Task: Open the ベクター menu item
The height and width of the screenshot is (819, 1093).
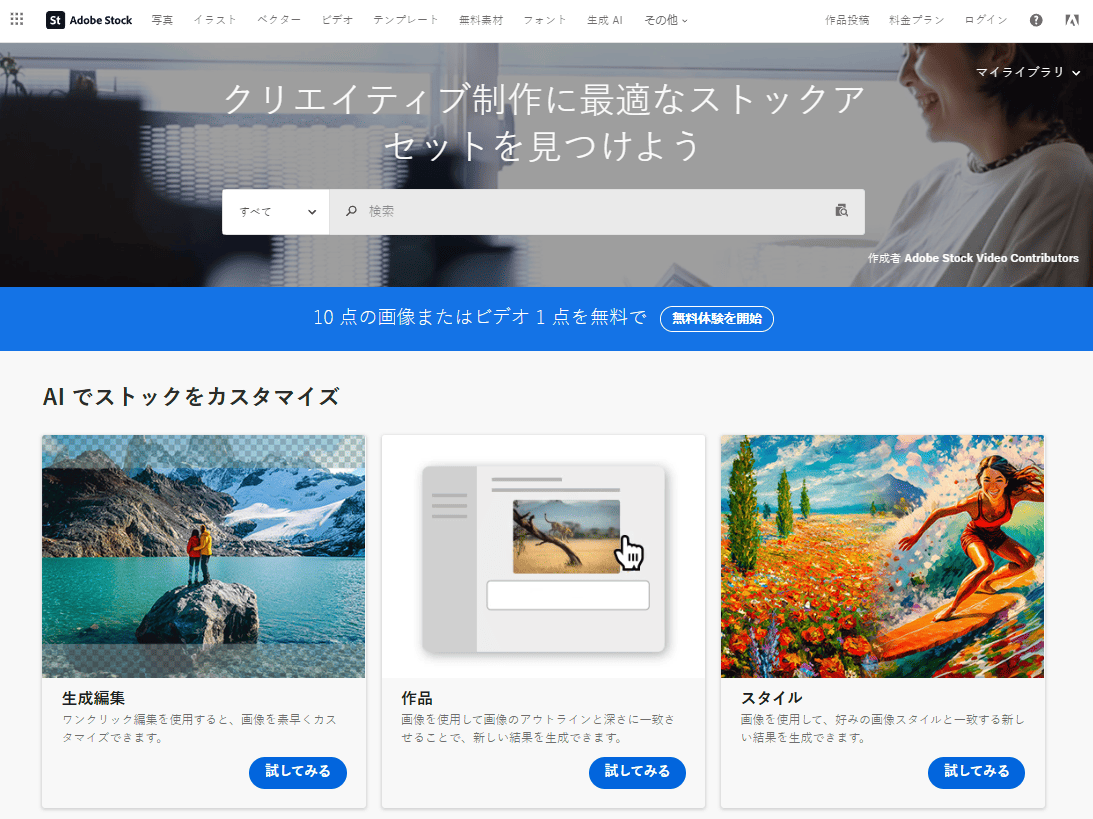Action: (279, 20)
